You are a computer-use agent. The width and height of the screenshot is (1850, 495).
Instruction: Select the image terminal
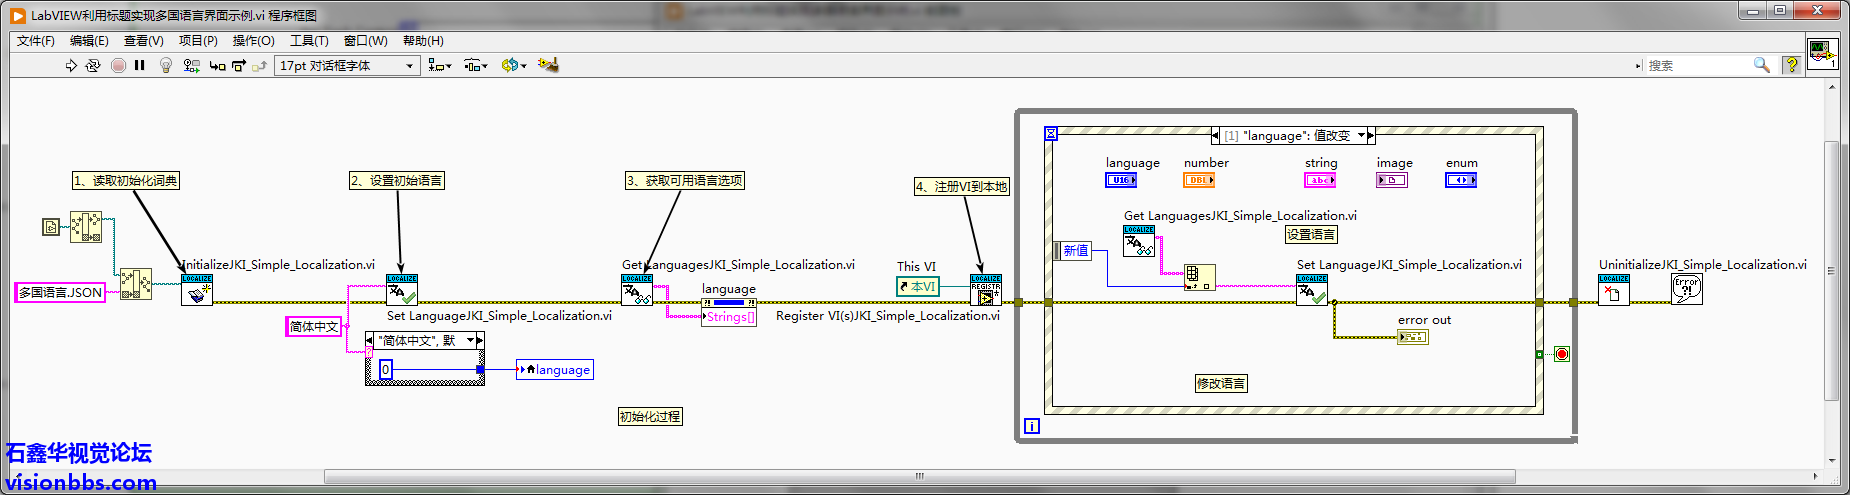[x=1392, y=180]
